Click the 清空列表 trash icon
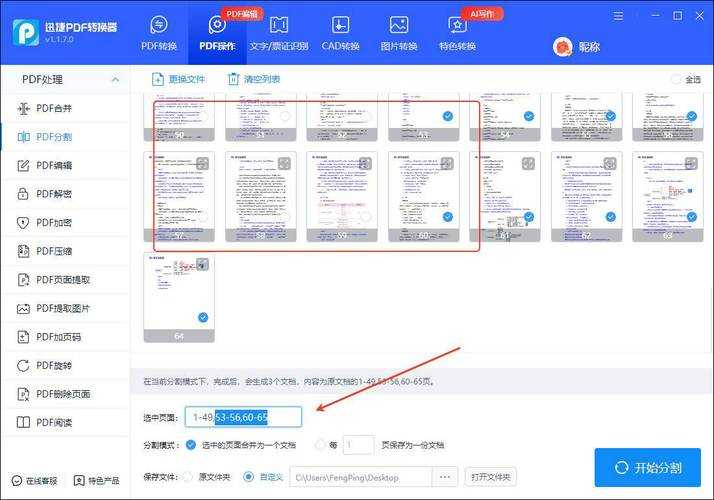This screenshot has width=714, height=500. pyautogui.click(x=233, y=79)
